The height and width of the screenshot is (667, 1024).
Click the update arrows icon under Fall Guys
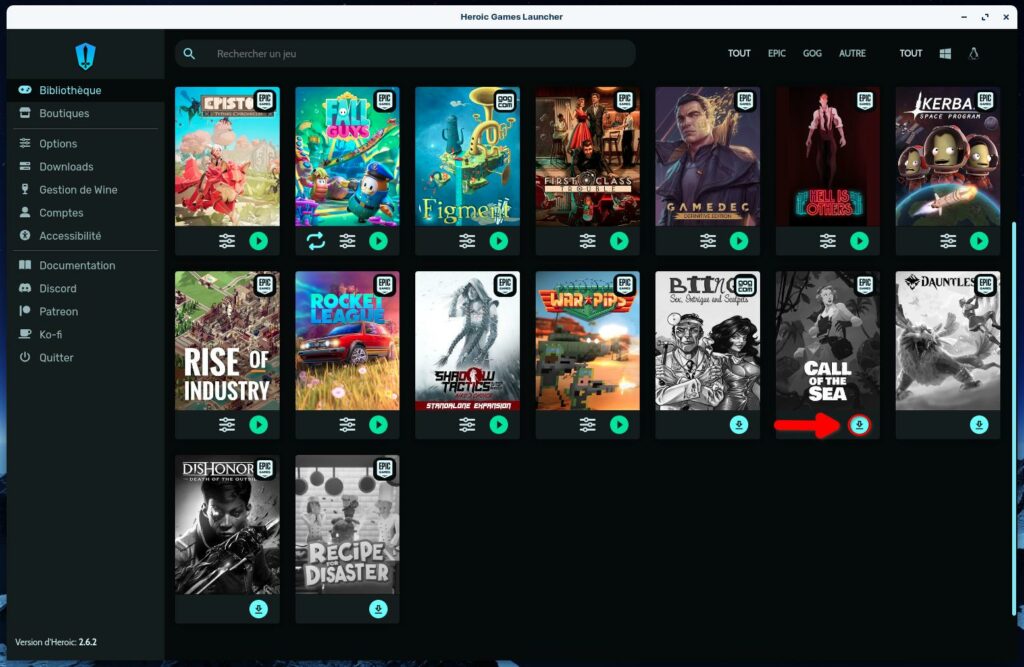pos(316,241)
